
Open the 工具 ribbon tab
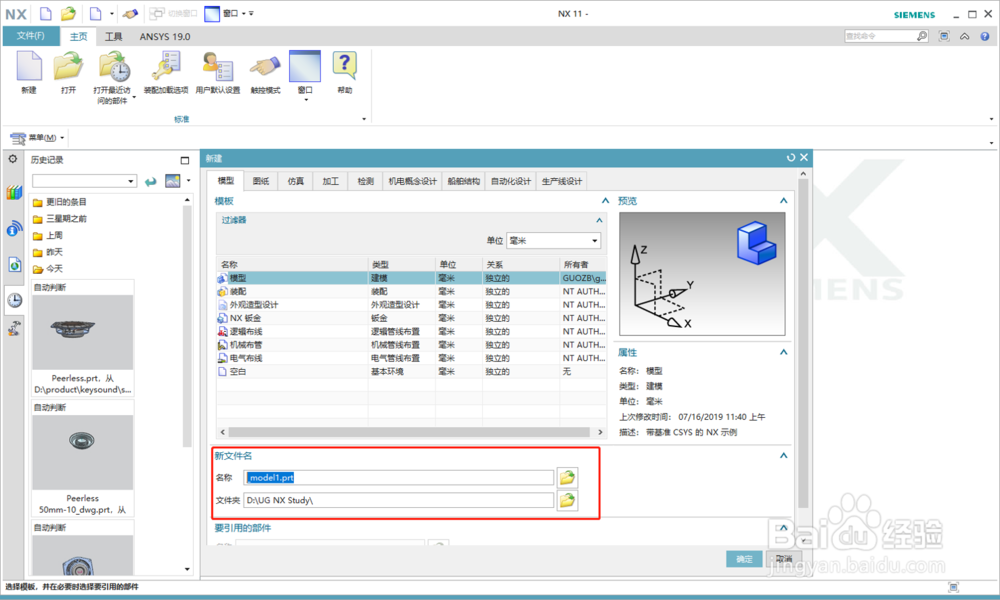114,36
